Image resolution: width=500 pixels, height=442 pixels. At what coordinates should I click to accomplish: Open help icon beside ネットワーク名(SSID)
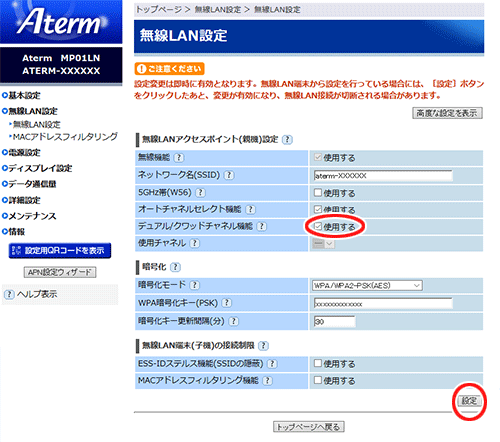coord(229,175)
